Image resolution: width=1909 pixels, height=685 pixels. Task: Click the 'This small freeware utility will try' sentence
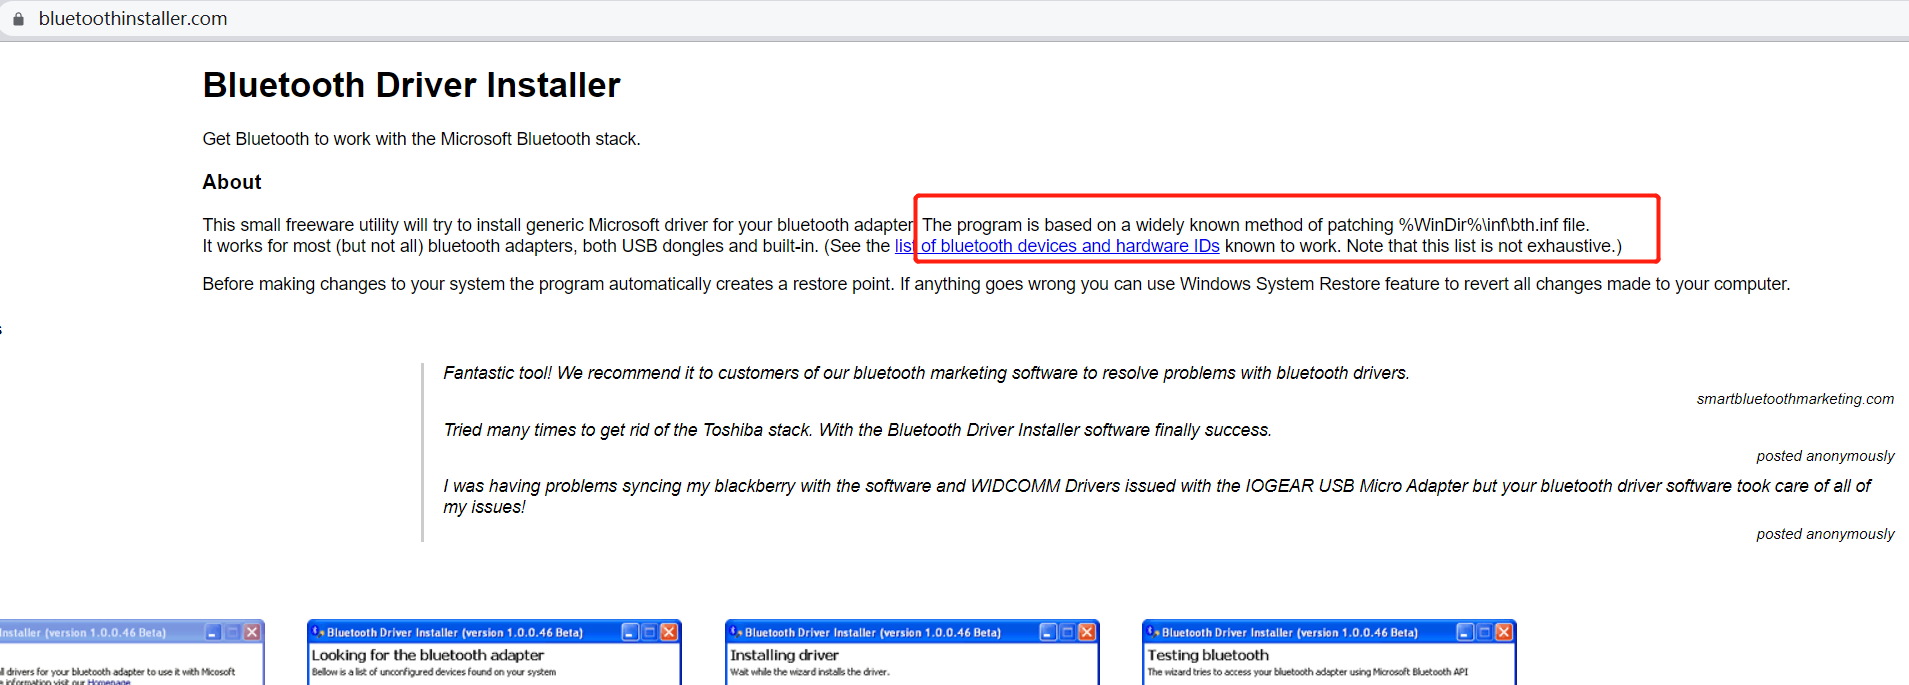pyautogui.click(x=558, y=225)
